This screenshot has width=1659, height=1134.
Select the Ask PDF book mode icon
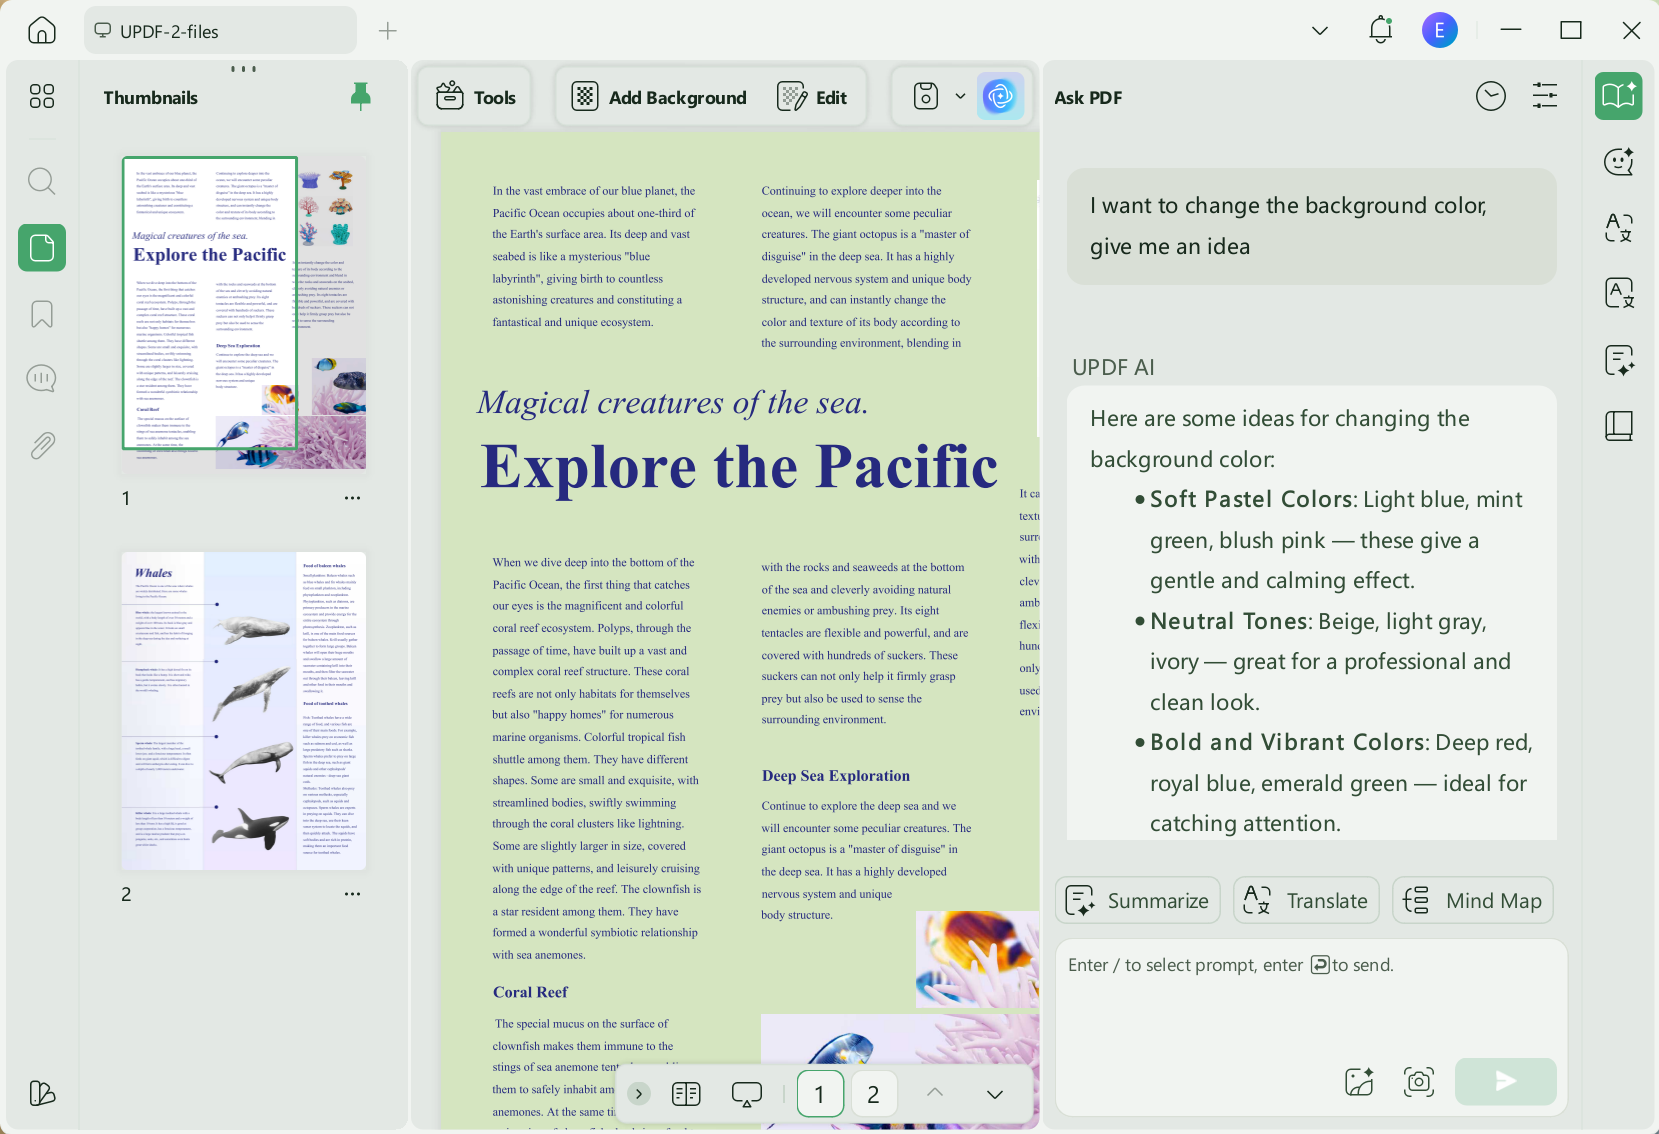[1618, 96]
